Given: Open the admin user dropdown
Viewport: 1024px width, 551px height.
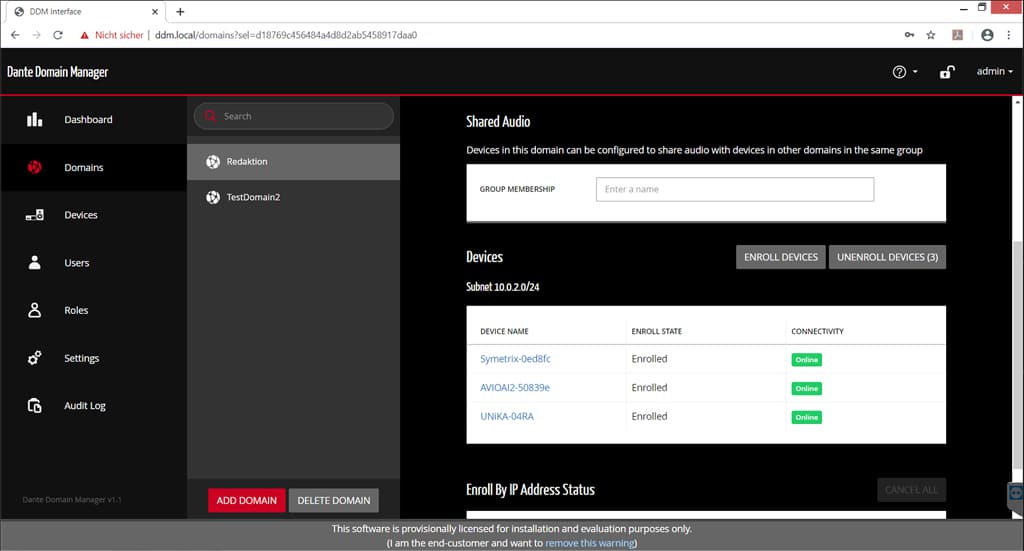Looking at the screenshot, I should 995,72.
